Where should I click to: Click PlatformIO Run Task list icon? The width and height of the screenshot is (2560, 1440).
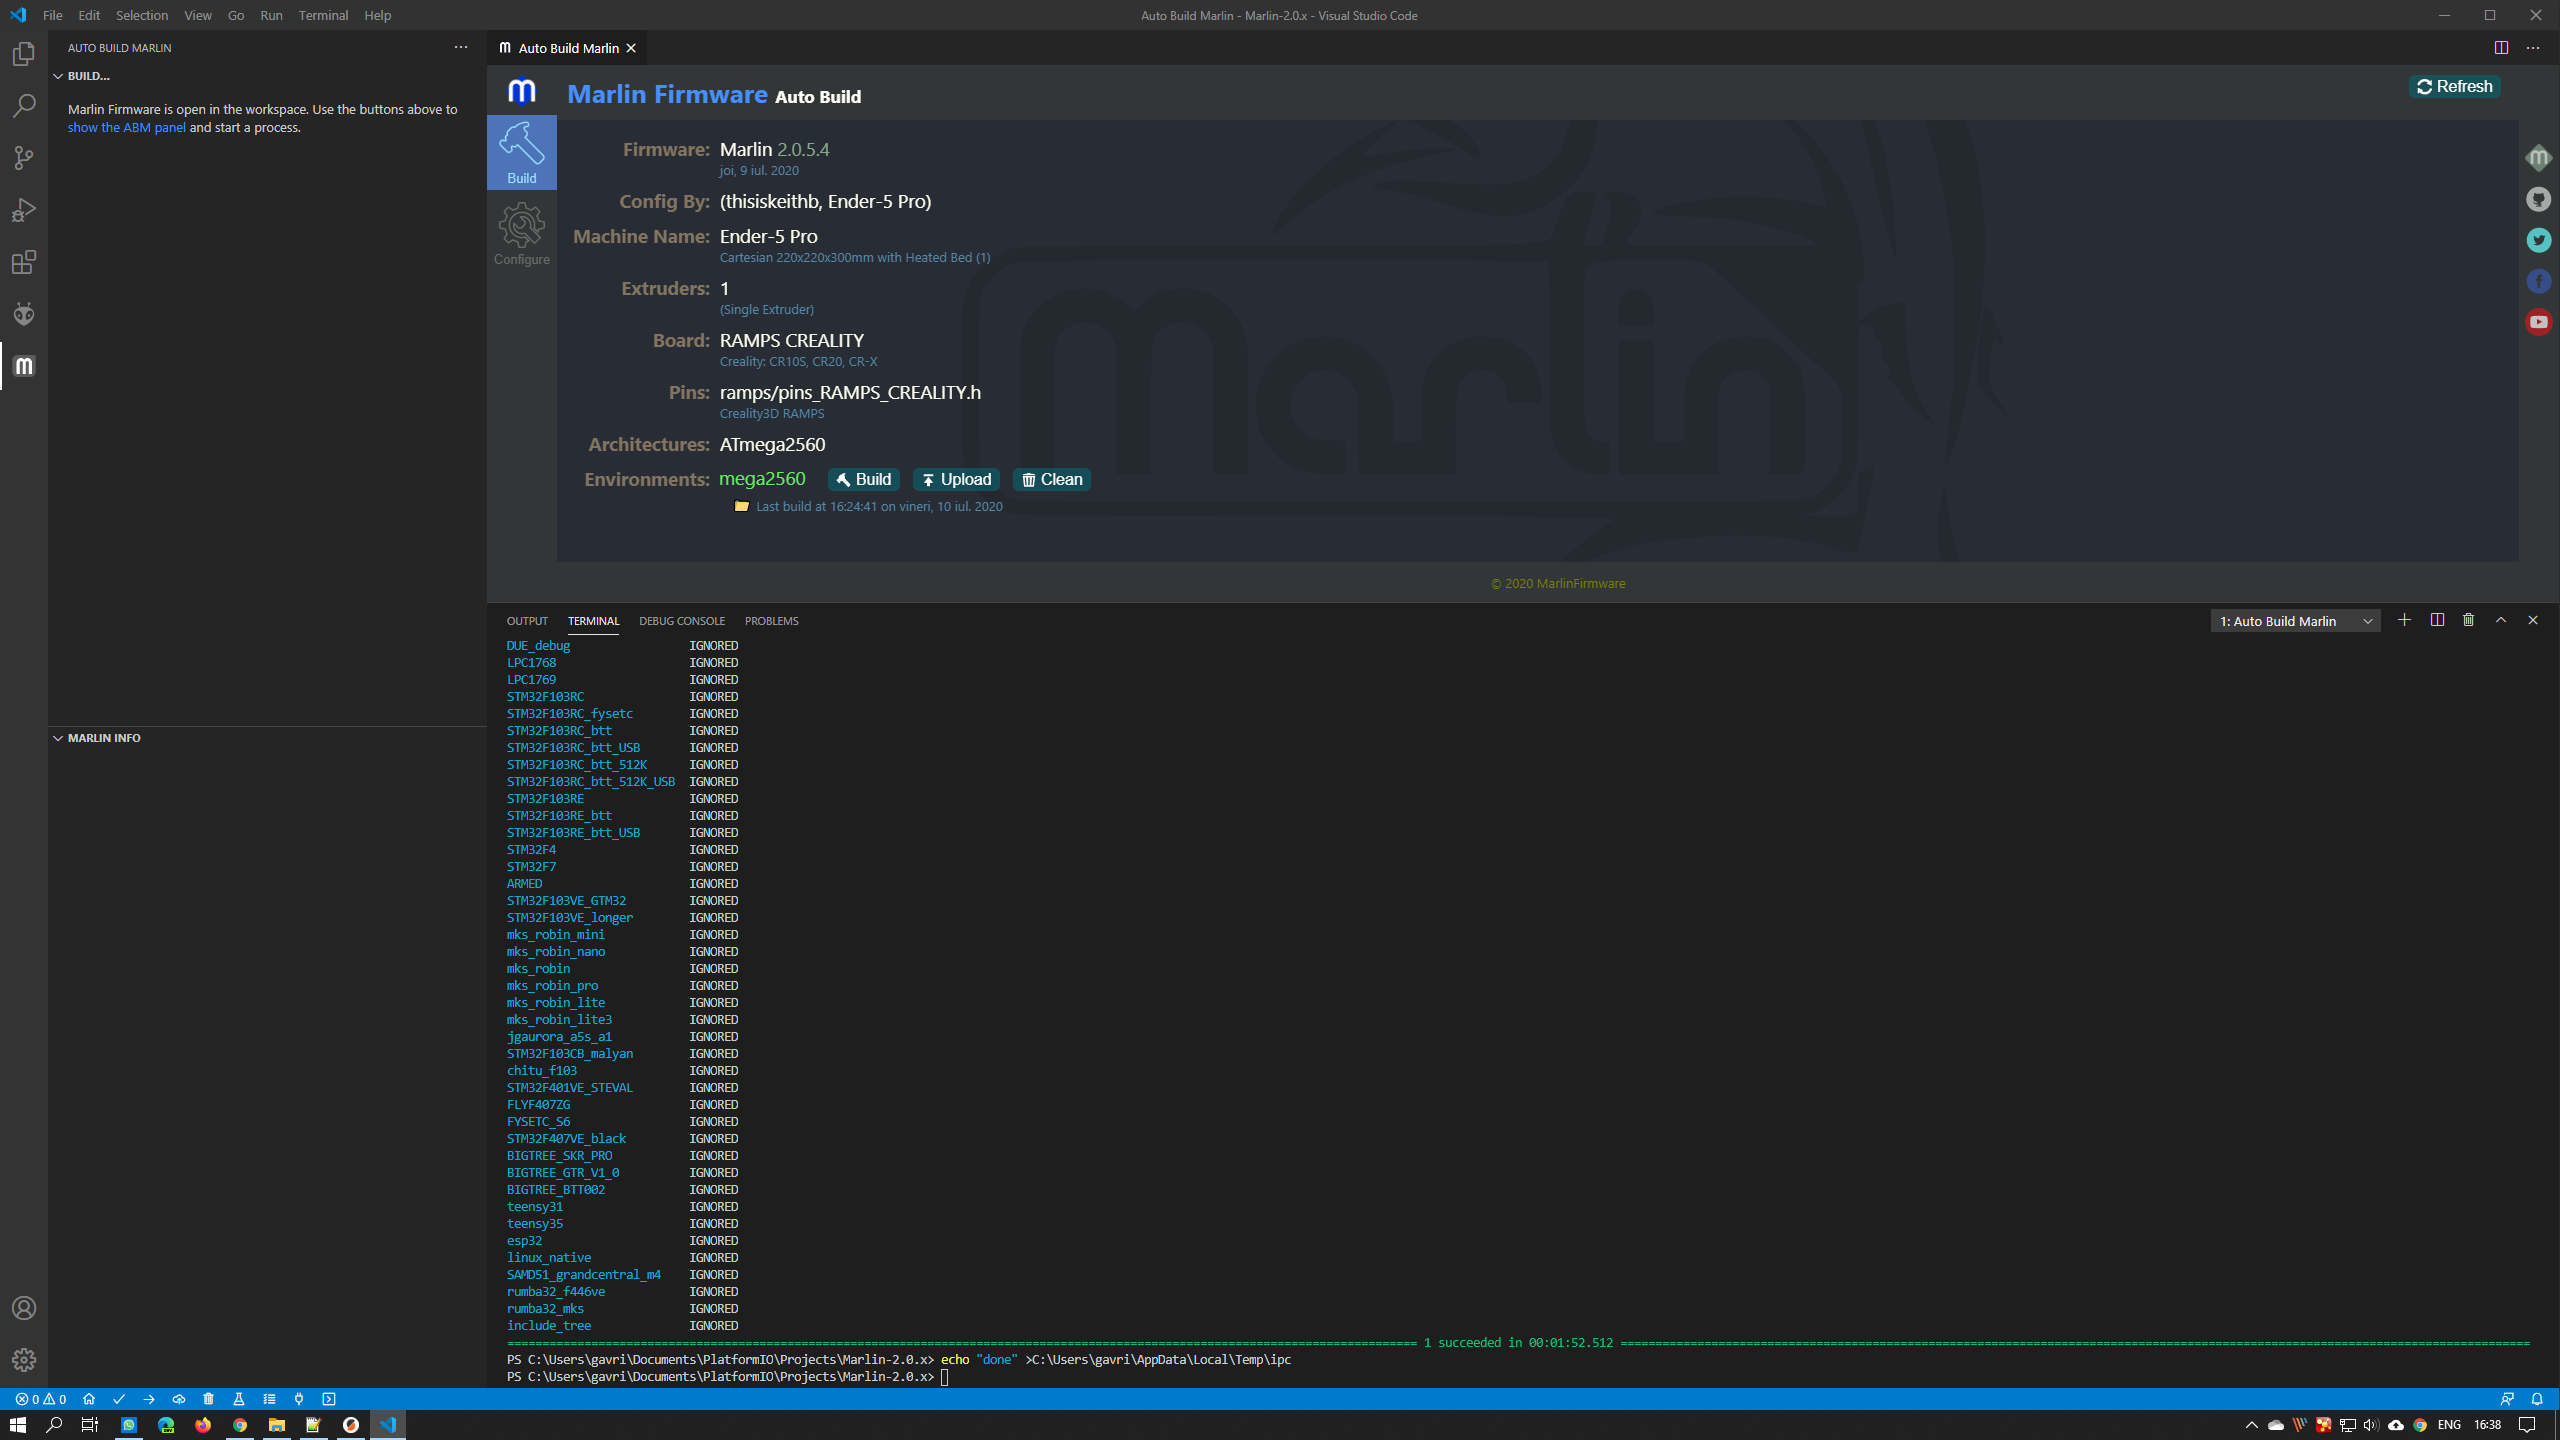coord(269,1399)
